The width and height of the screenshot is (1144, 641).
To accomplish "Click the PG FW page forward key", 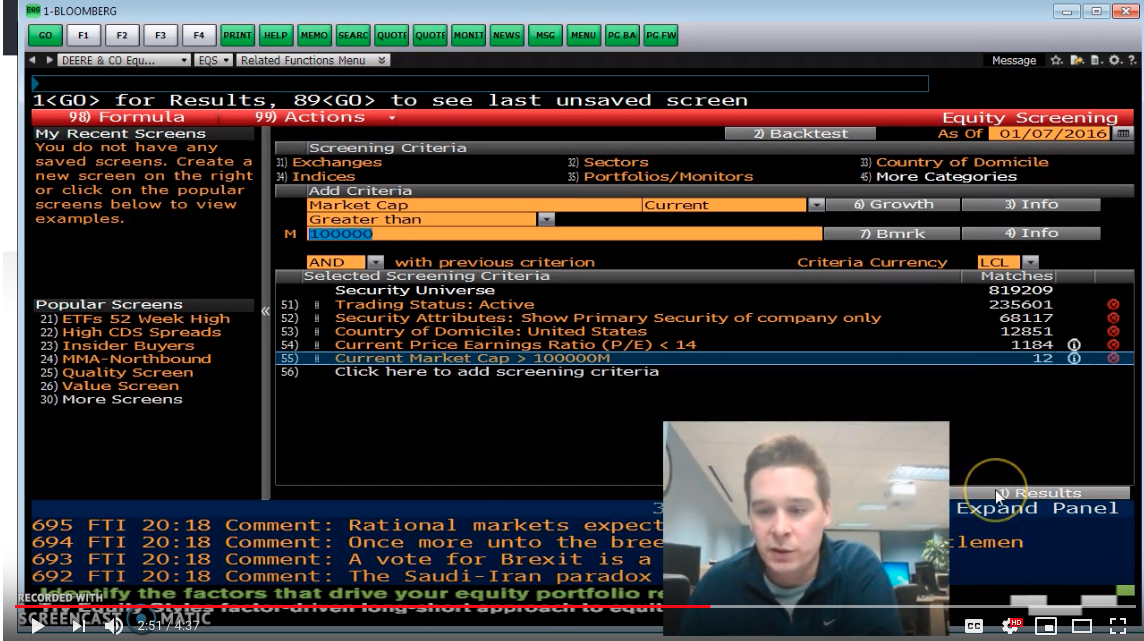I will [x=661, y=35].
